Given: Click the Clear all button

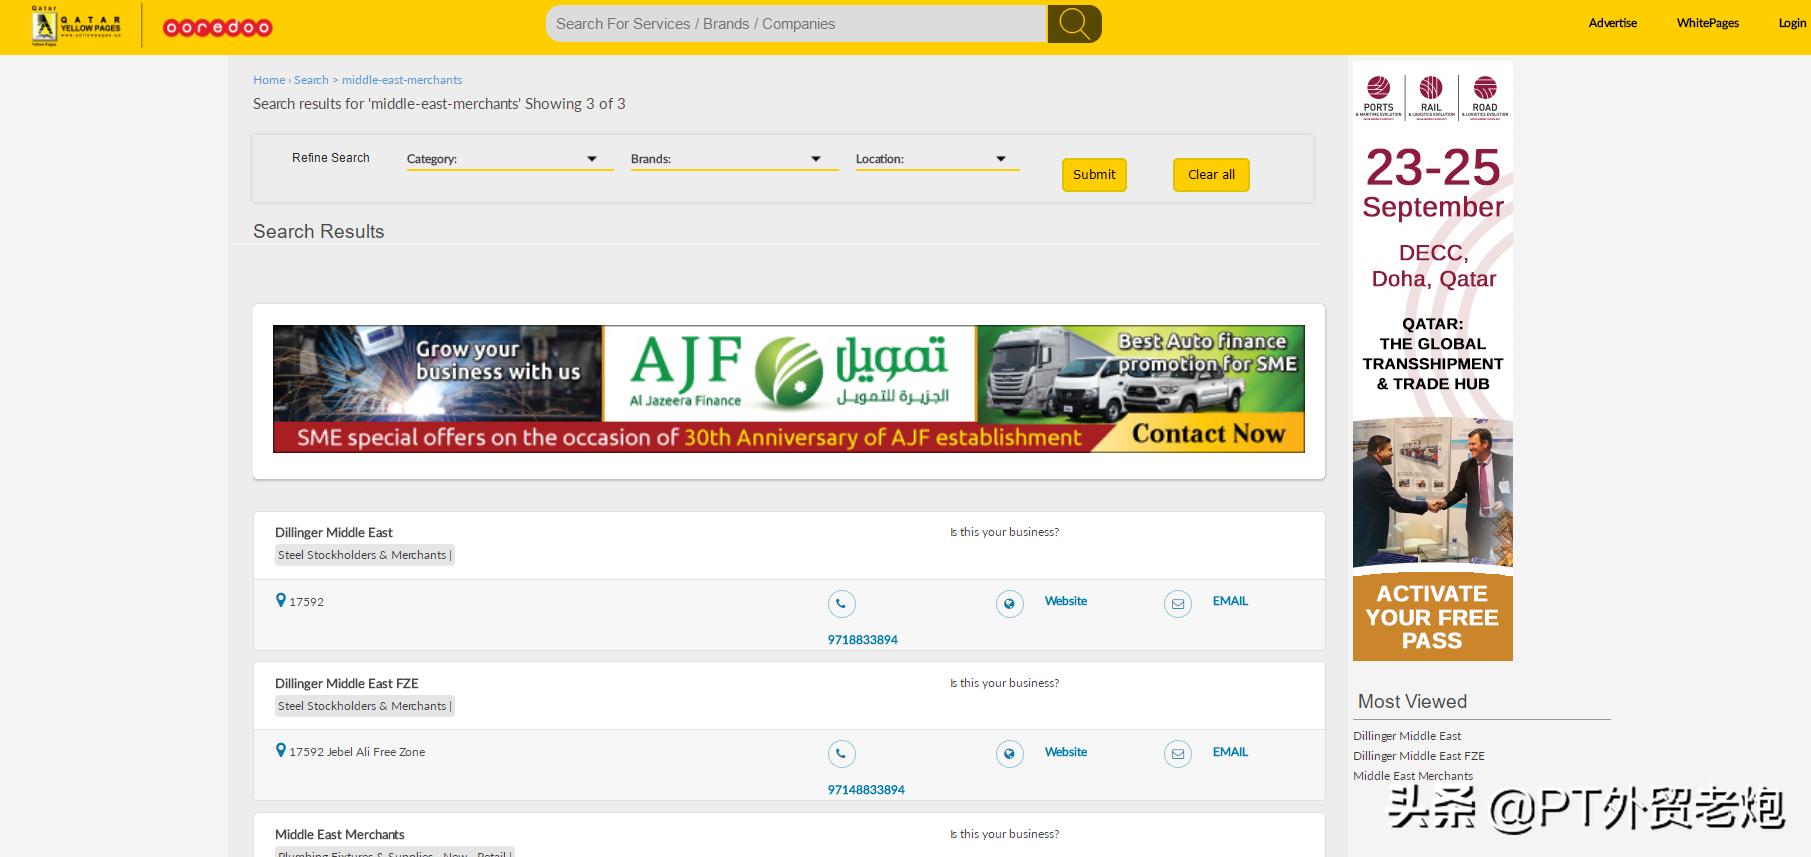Looking at the screenshot, I should click(x=1210, y=175).
